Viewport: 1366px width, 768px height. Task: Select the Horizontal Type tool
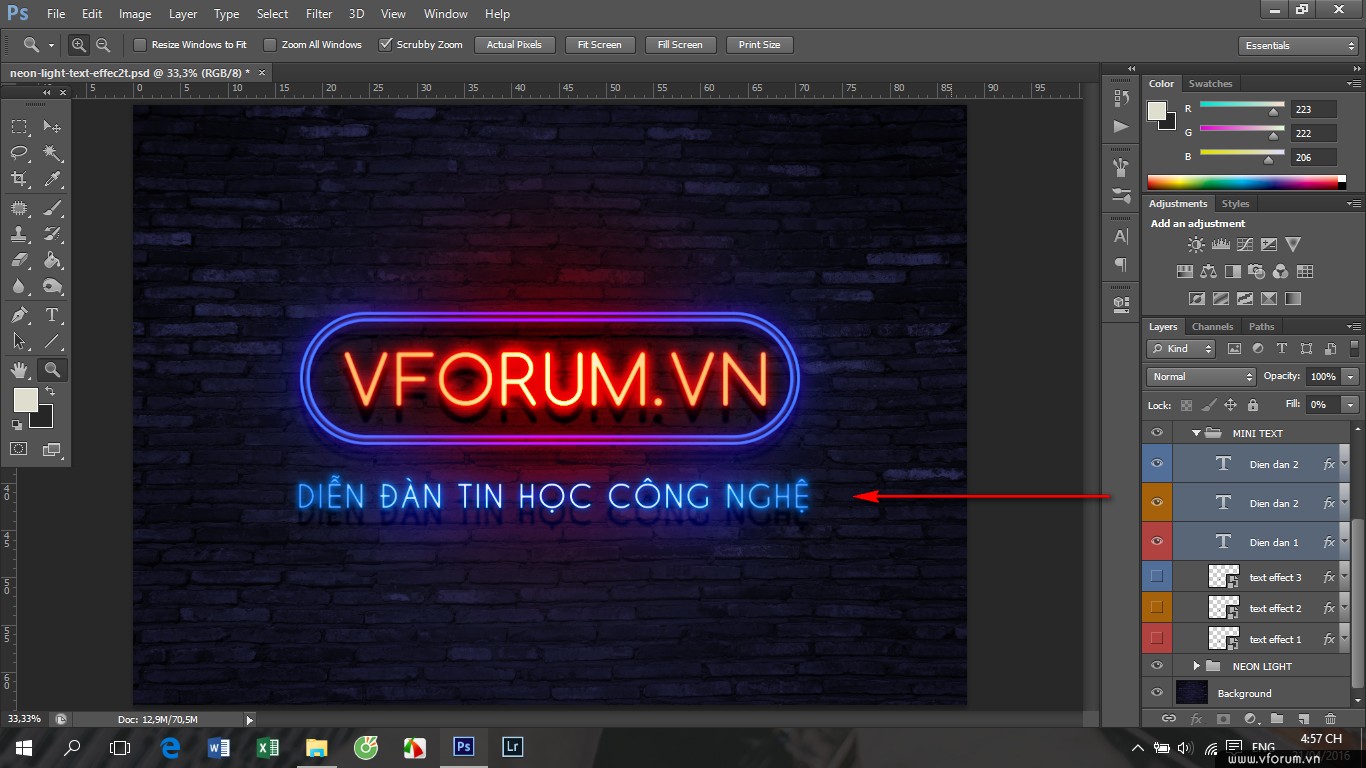coord(52,315)
